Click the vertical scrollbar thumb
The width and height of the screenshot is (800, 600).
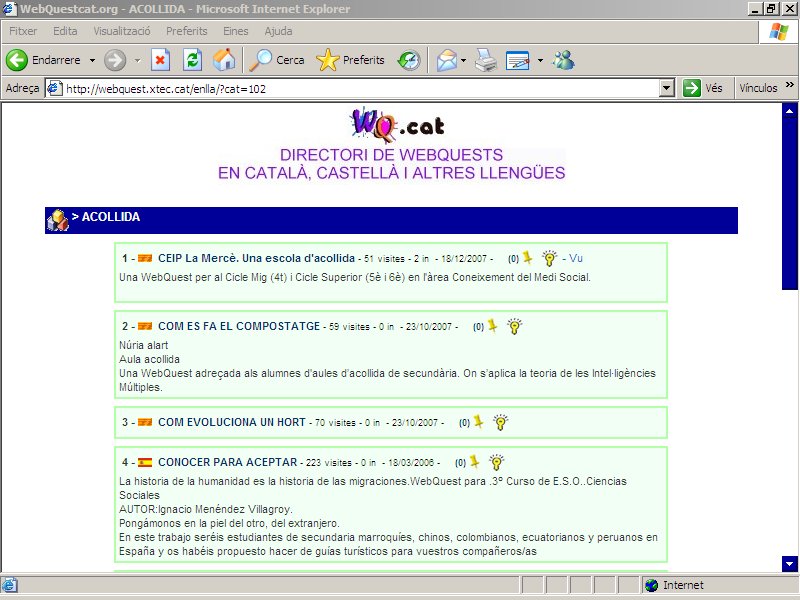[789, 206]
